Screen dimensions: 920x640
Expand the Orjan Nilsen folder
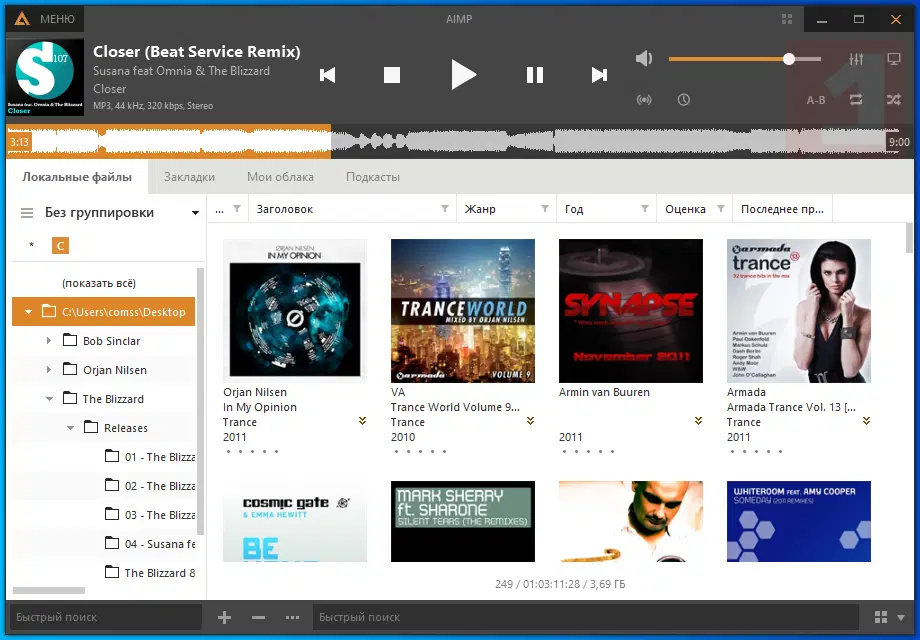point(49,370)
